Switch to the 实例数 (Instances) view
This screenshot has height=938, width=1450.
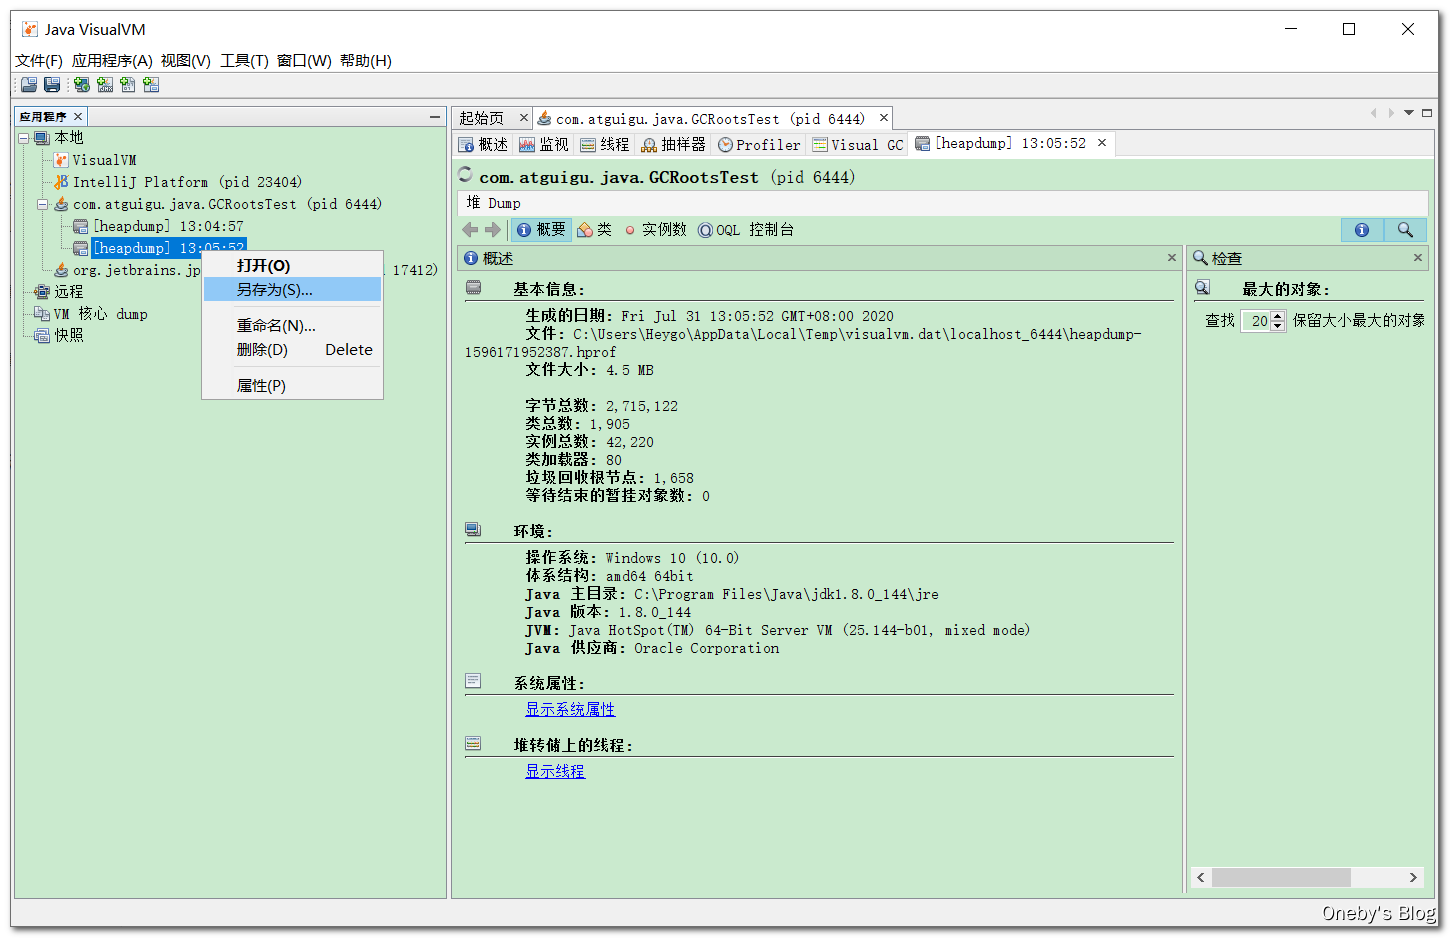(656, 230)
